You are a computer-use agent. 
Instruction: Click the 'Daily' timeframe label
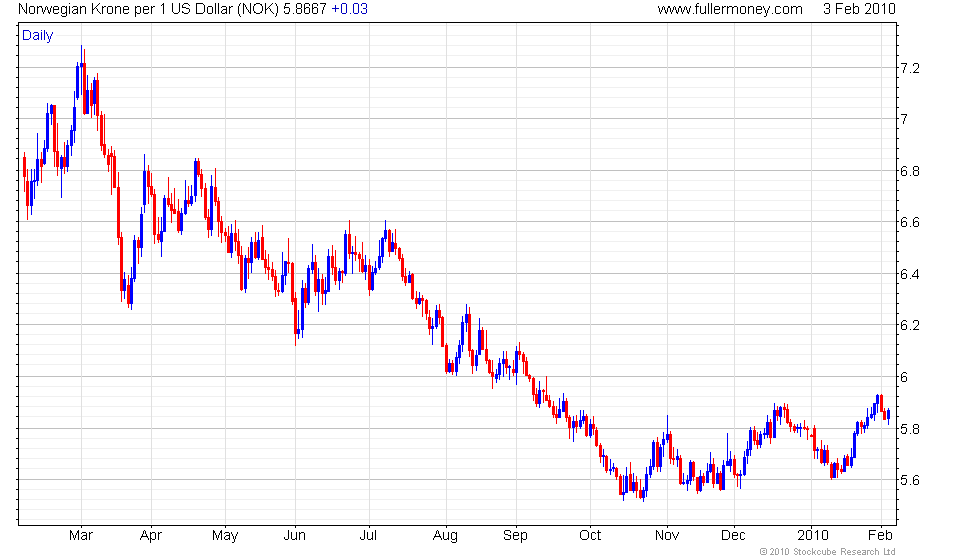coord(38,36)
